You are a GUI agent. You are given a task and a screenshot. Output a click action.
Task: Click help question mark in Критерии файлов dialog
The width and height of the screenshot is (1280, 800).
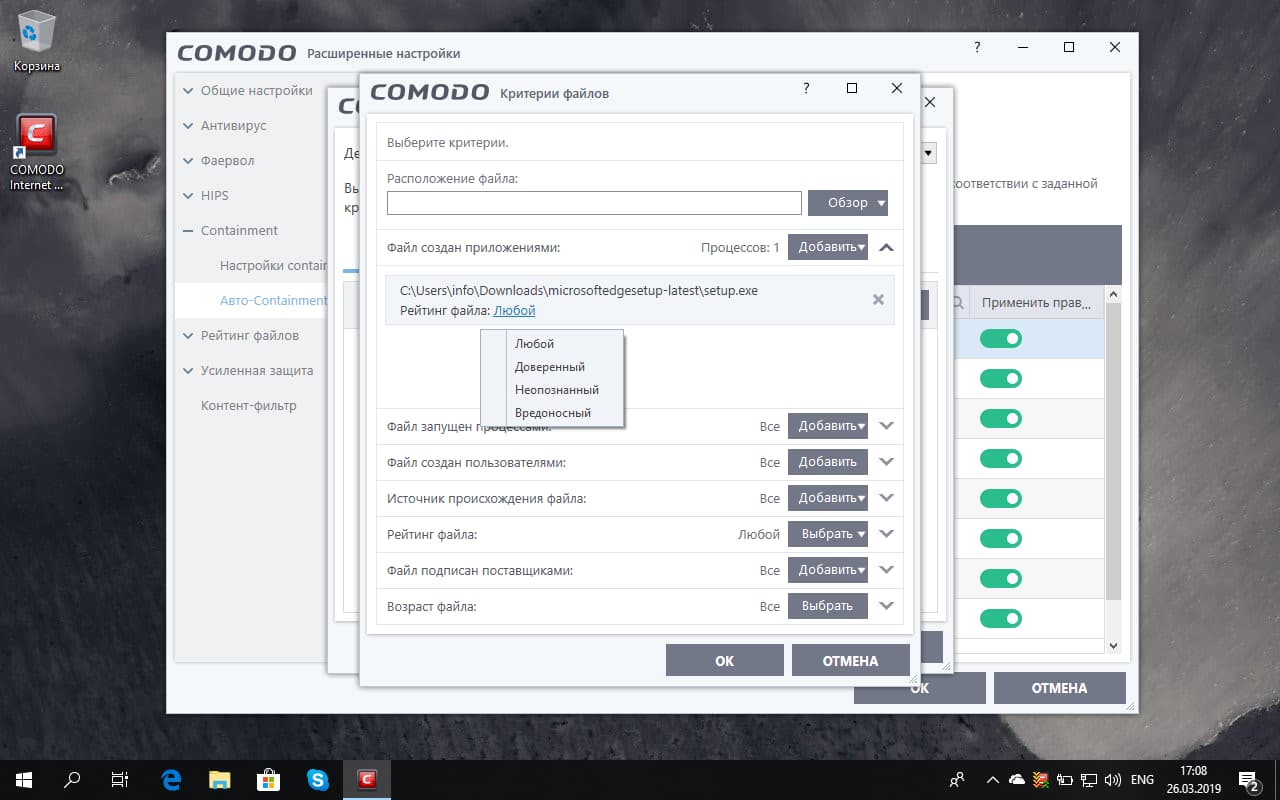806,88
